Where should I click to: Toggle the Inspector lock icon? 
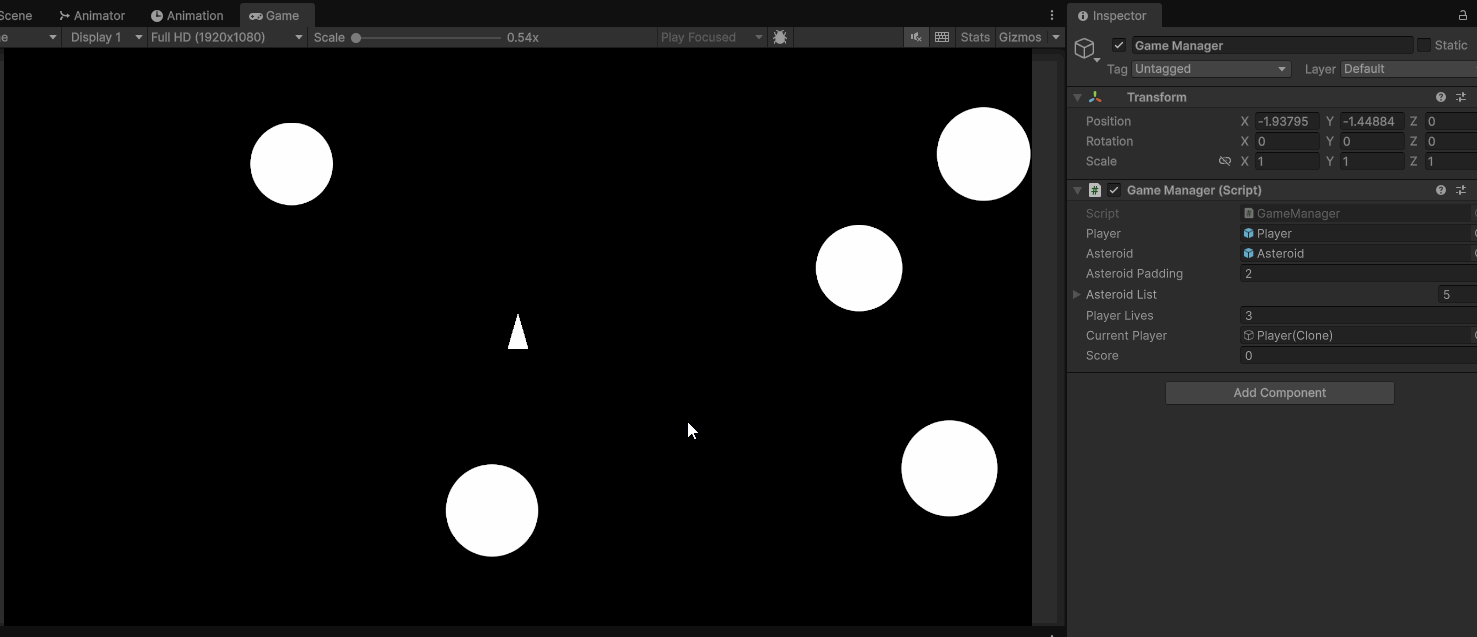pos(1463,16)
